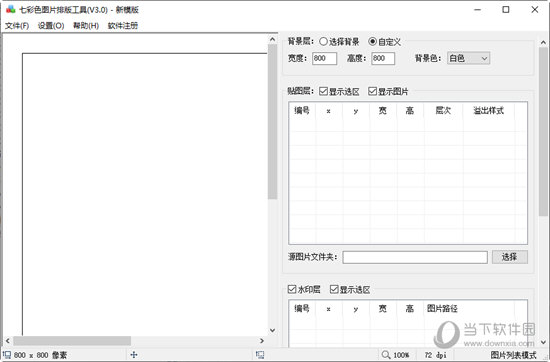Screen dimensions: 550x362
Task: Click the app logo icon in title bar
Action: coord(11,9)
